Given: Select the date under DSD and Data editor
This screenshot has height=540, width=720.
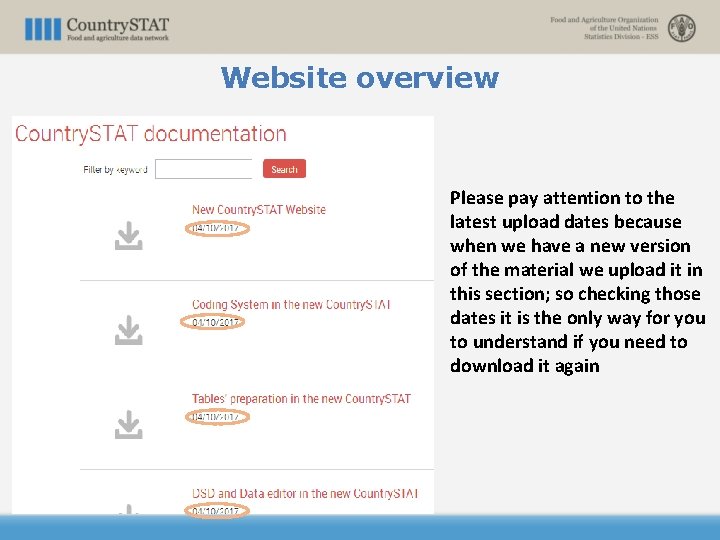Looking at the screenshot, I should coord(217,511).
